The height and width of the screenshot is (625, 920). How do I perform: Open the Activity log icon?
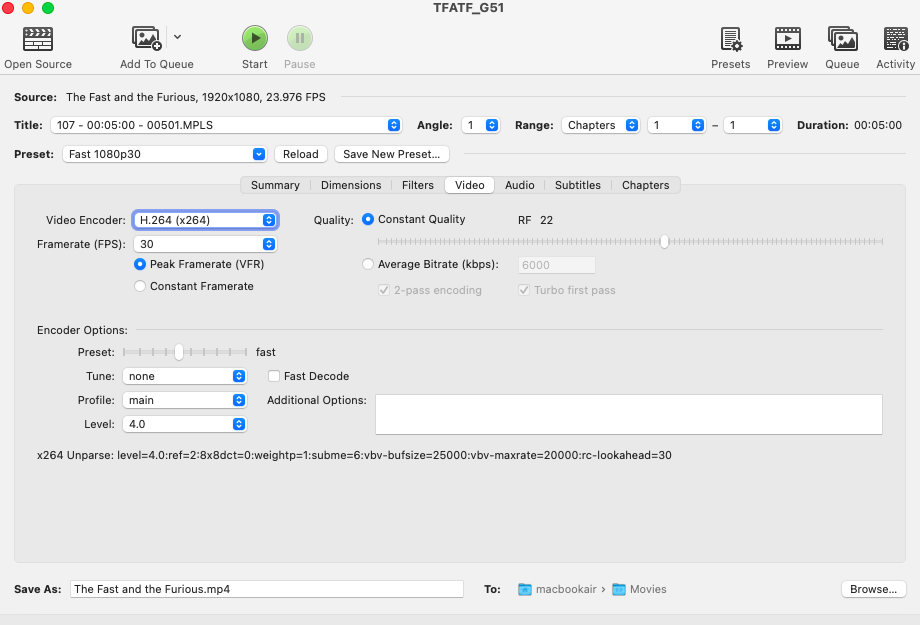(x=895, y=39)
